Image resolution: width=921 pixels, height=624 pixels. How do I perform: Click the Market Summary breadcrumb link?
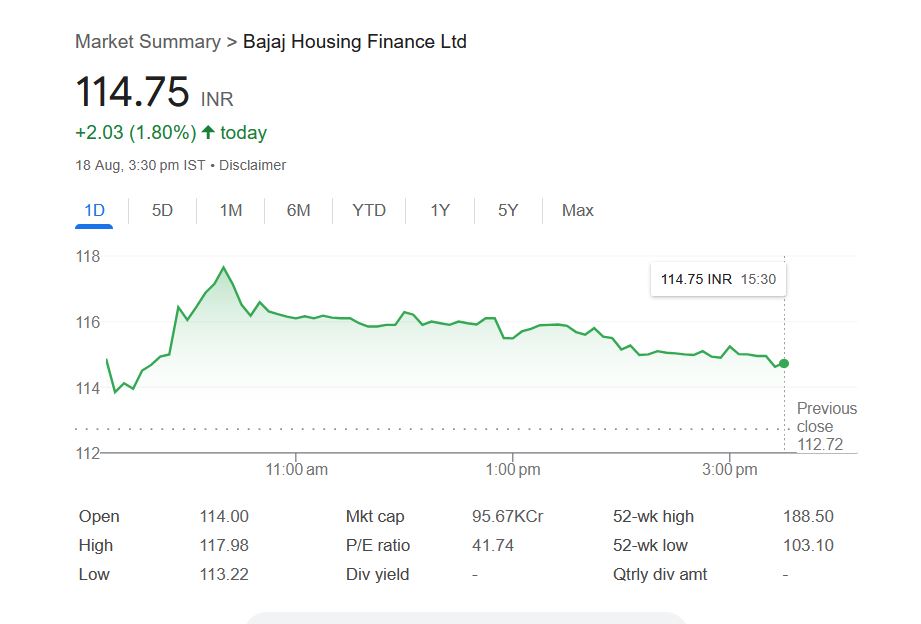(147, 42)
